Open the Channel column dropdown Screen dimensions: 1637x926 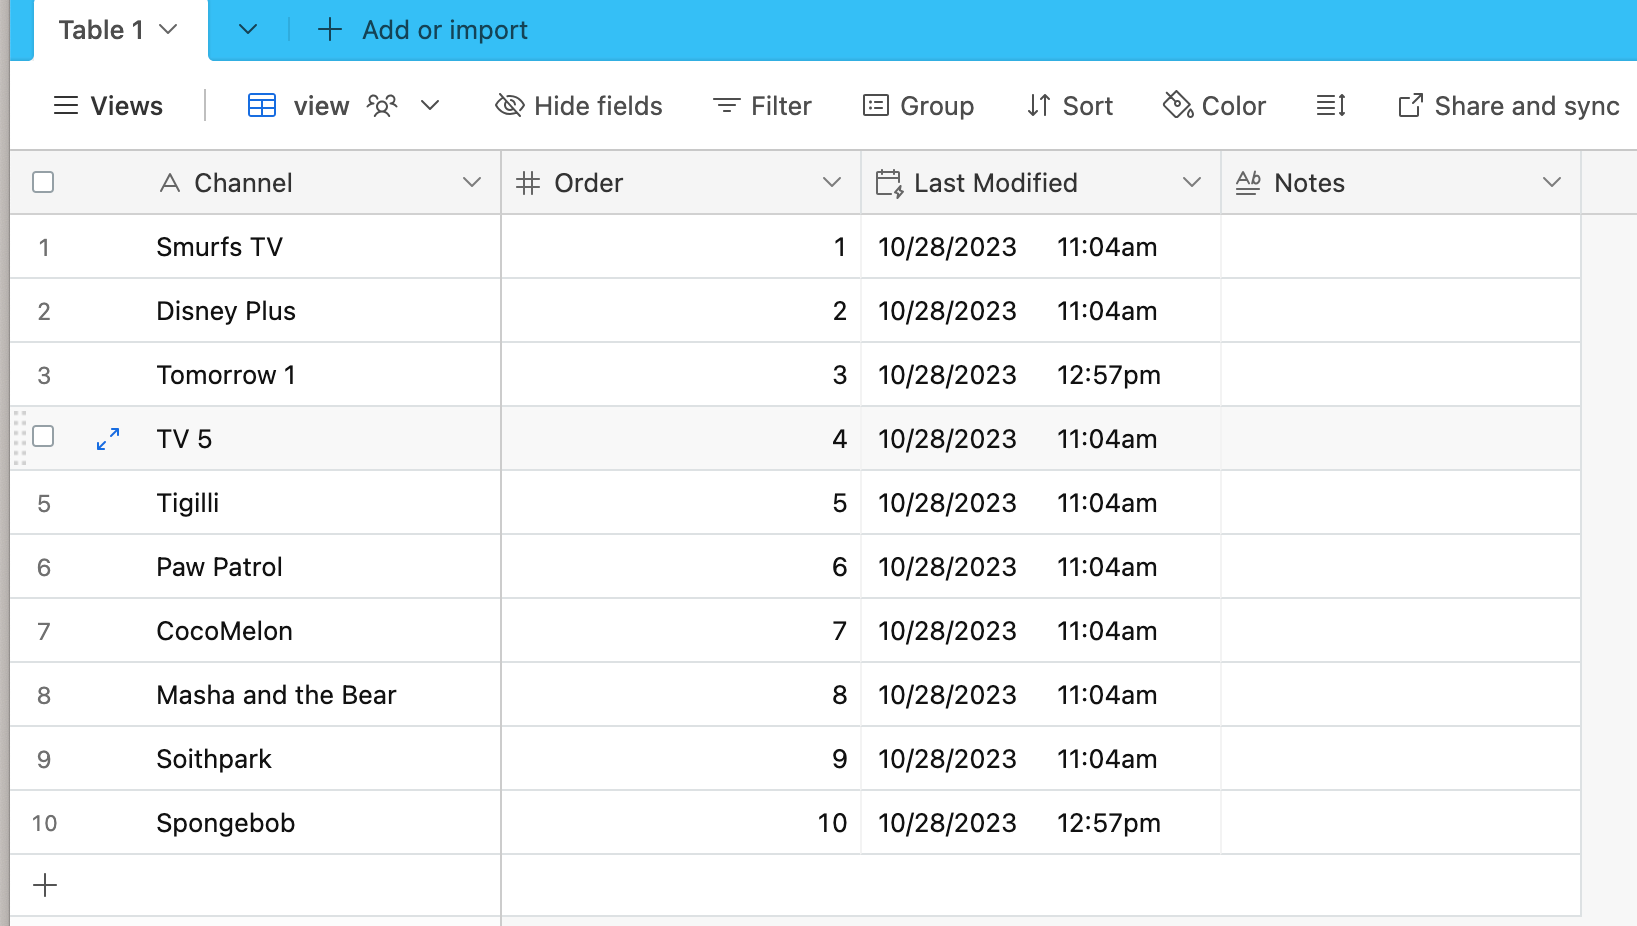pos(472,182)
